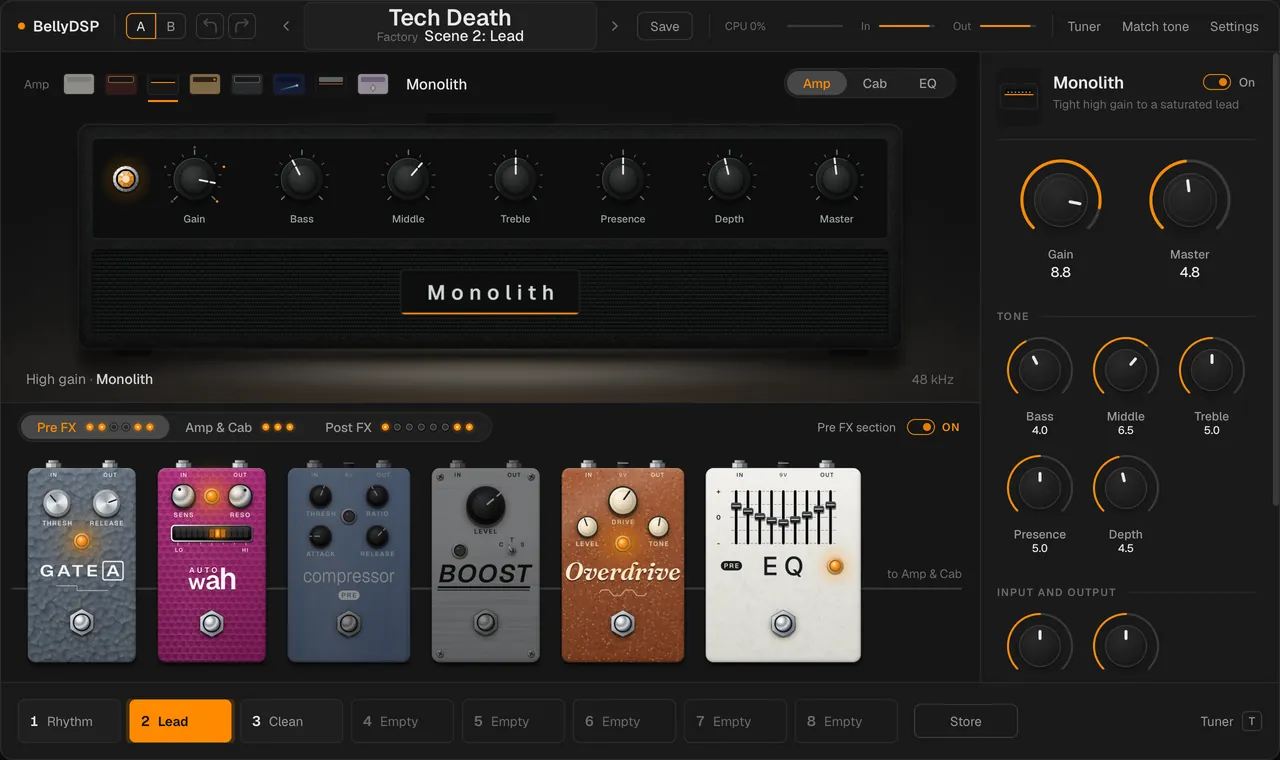1280x760 pixels.
Task: Open the Tuner from the top bar
Action: click(x=1084, y=26)
